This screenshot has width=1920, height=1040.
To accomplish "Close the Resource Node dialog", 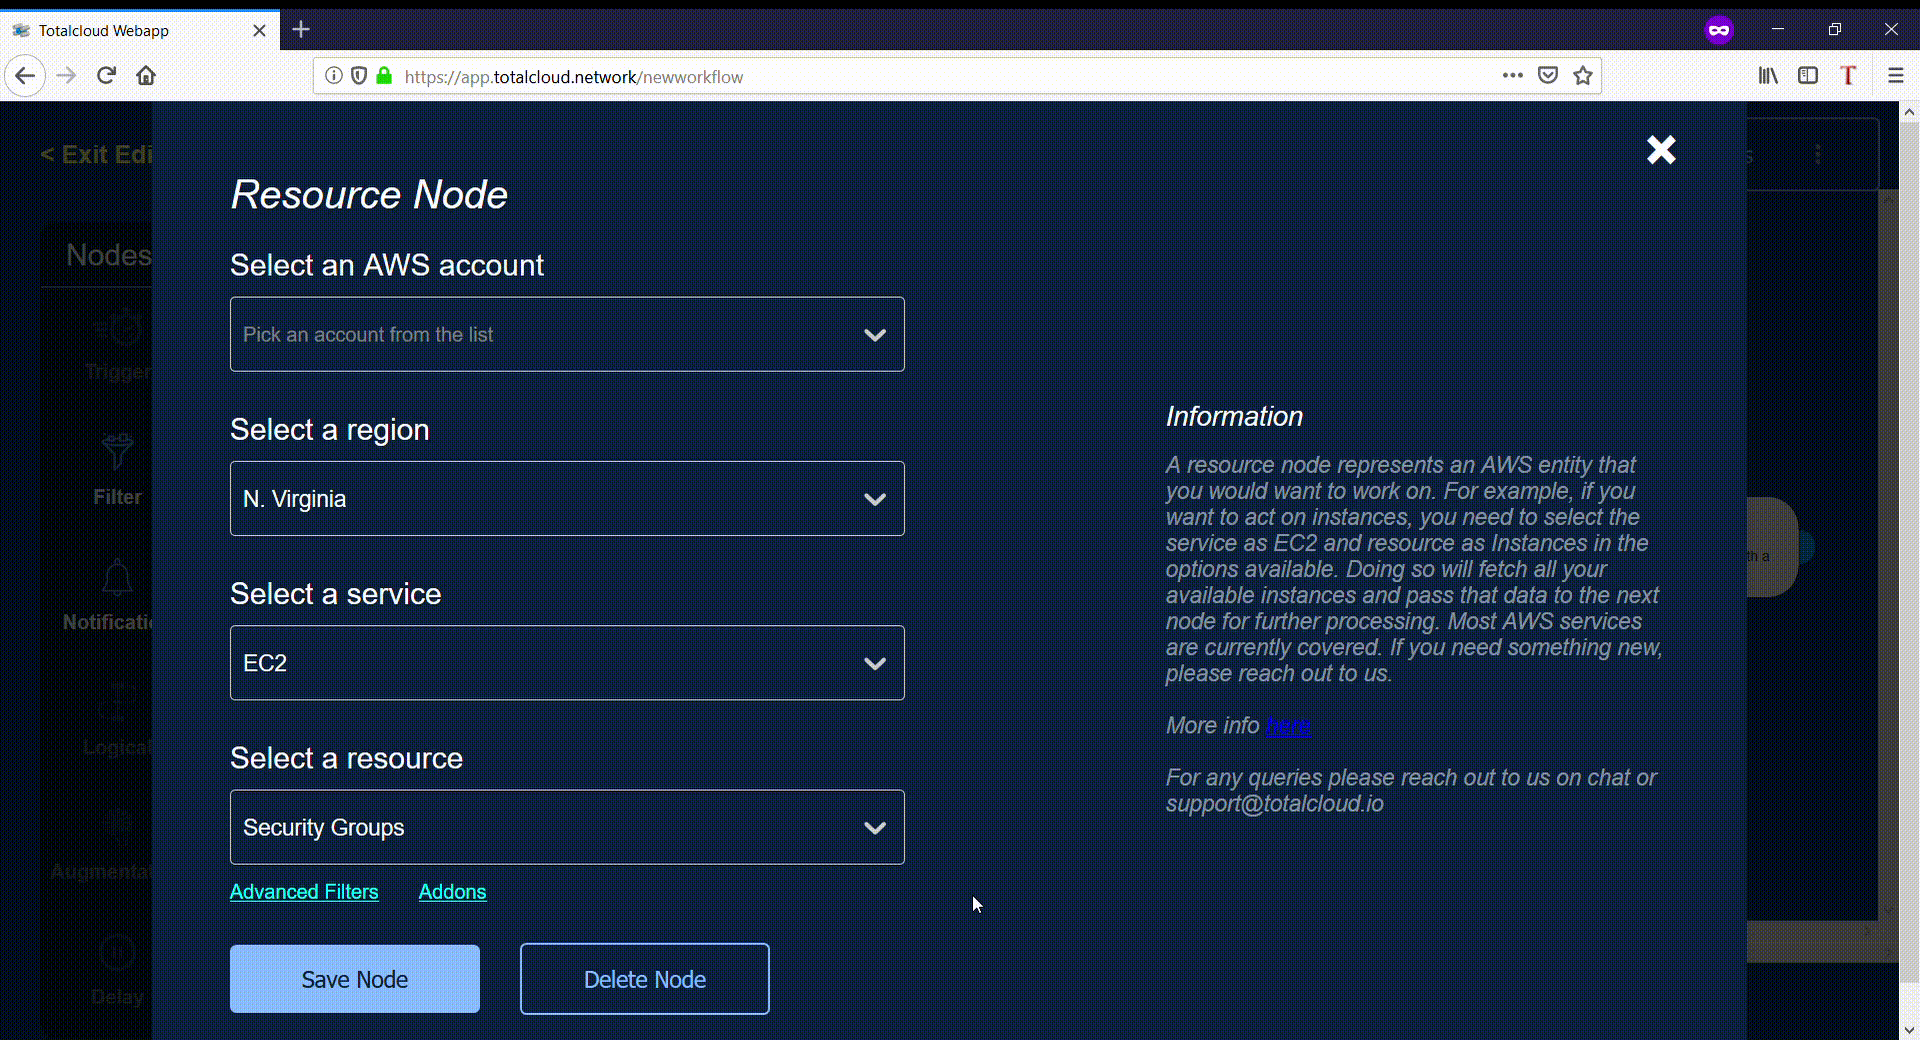I will tap(1661, 150).
